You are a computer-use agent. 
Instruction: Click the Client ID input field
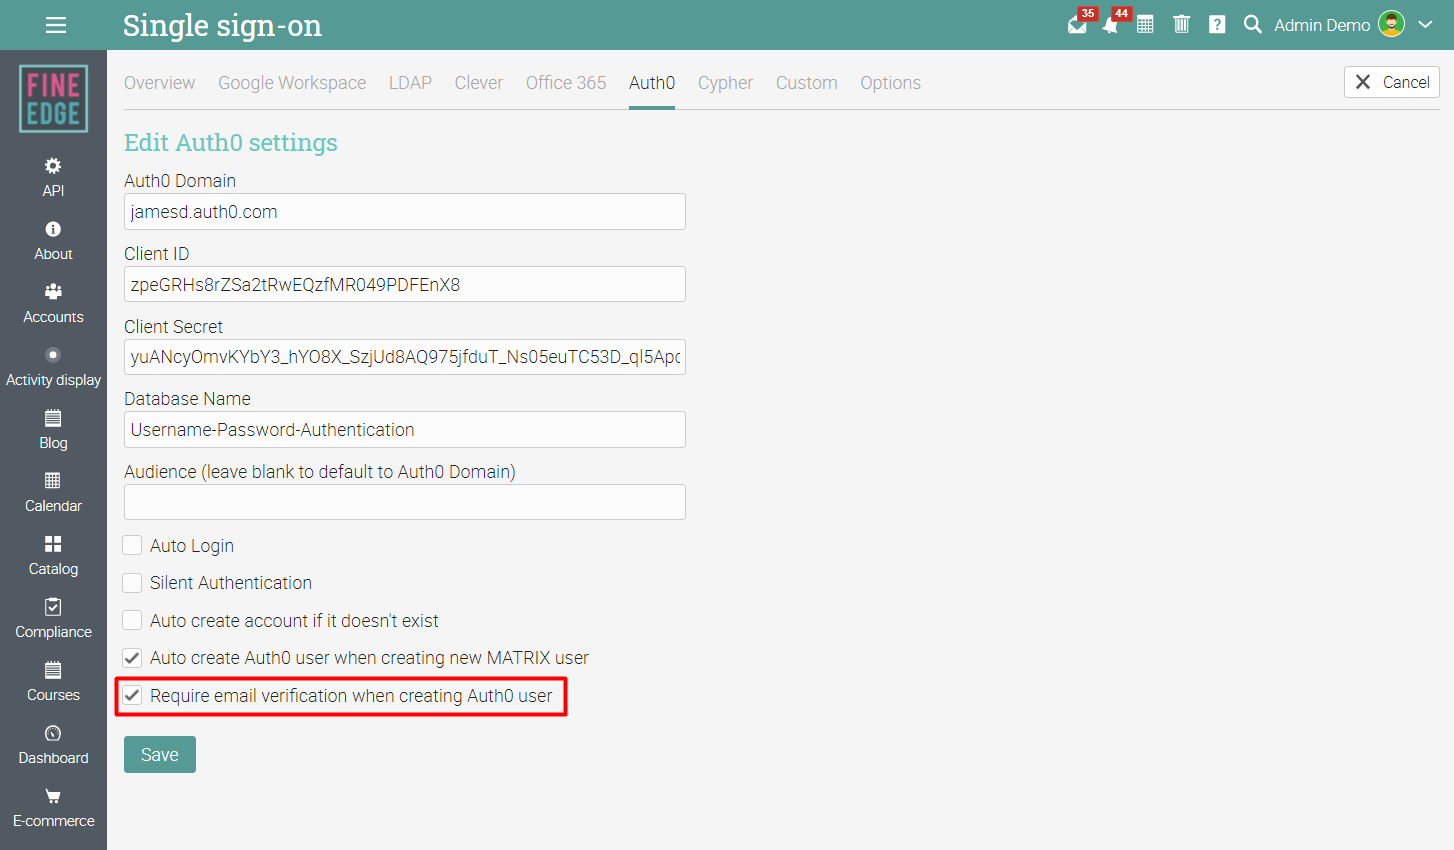coord(405,284)
